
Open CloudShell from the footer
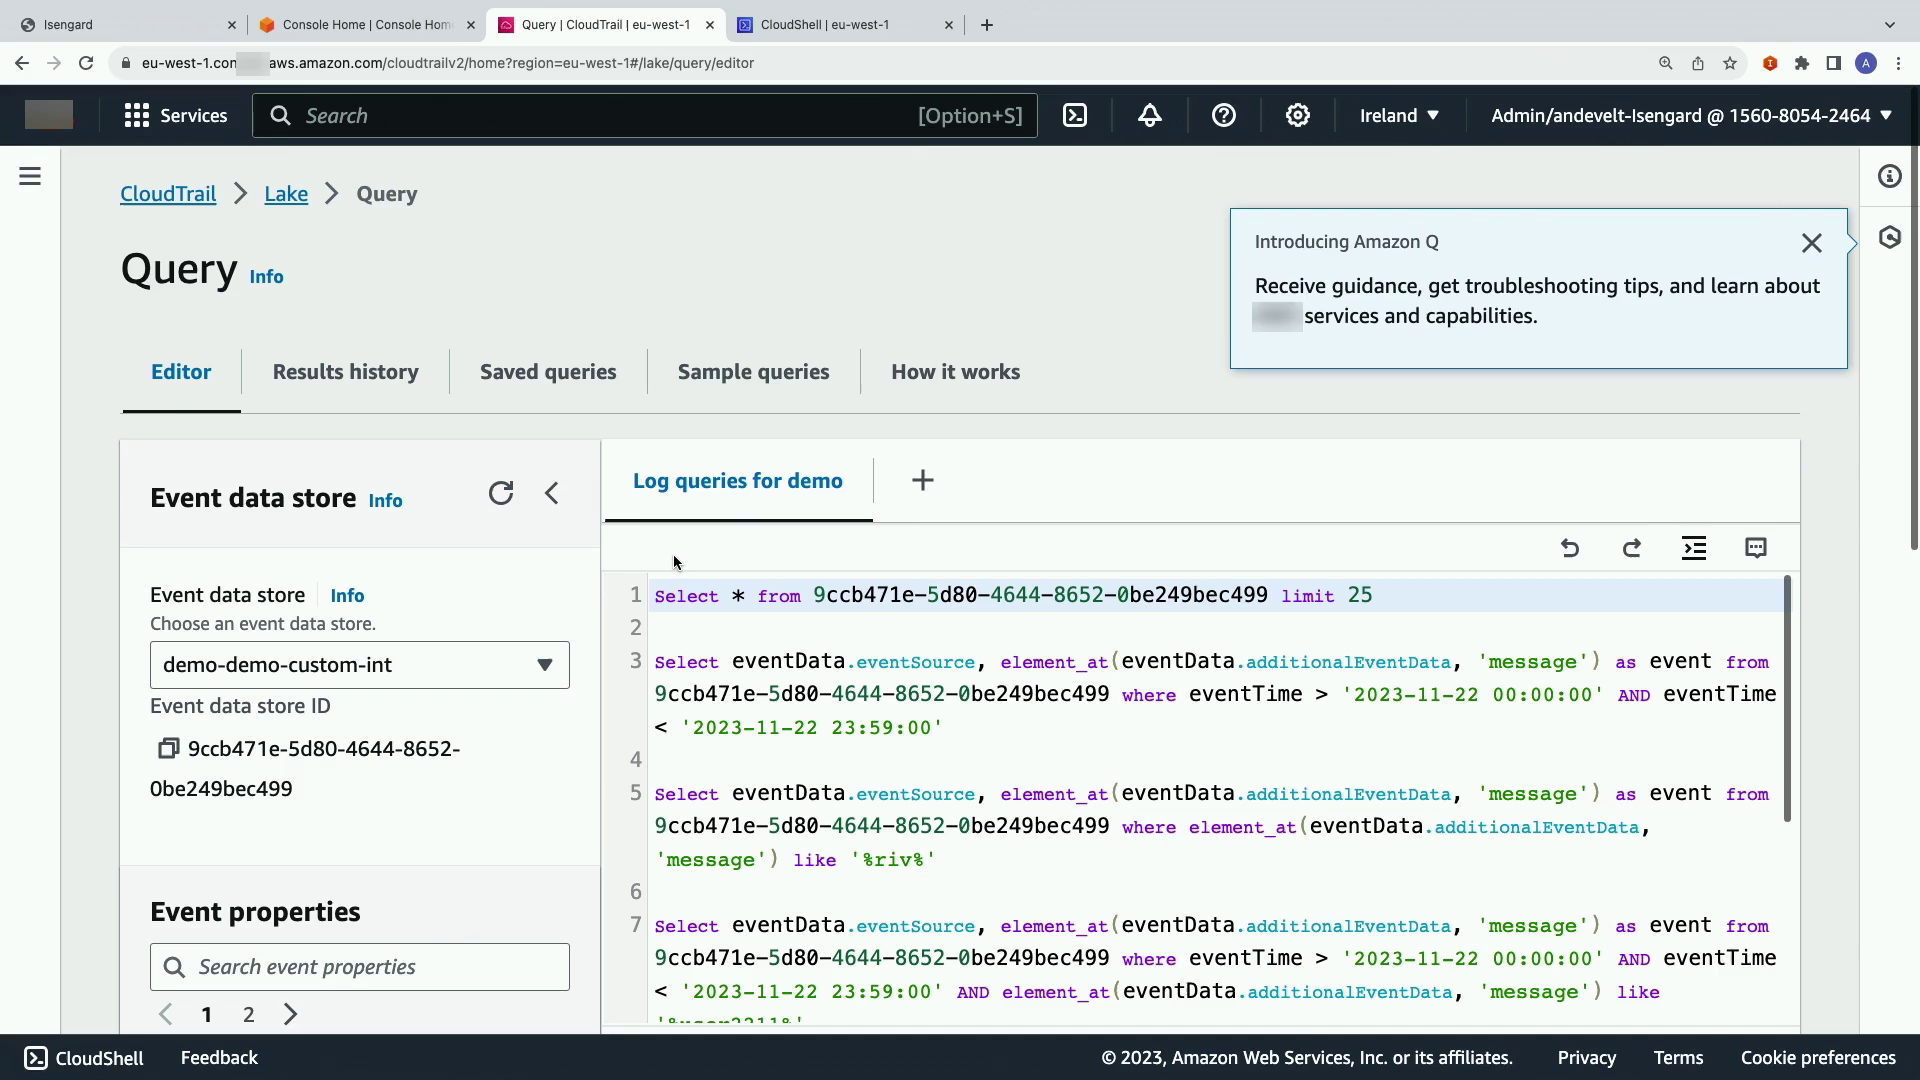tap(84, 1058)
